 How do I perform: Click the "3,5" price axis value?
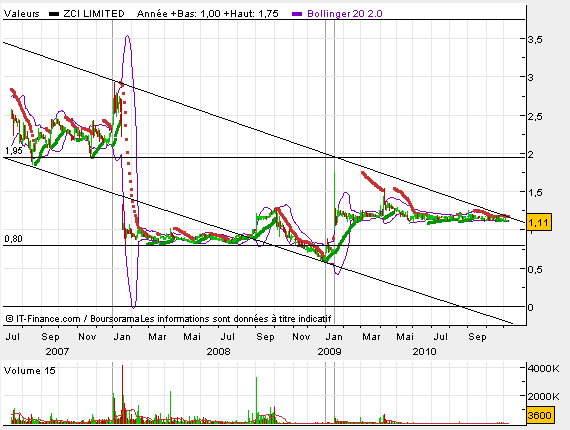(x=535, y=39)
